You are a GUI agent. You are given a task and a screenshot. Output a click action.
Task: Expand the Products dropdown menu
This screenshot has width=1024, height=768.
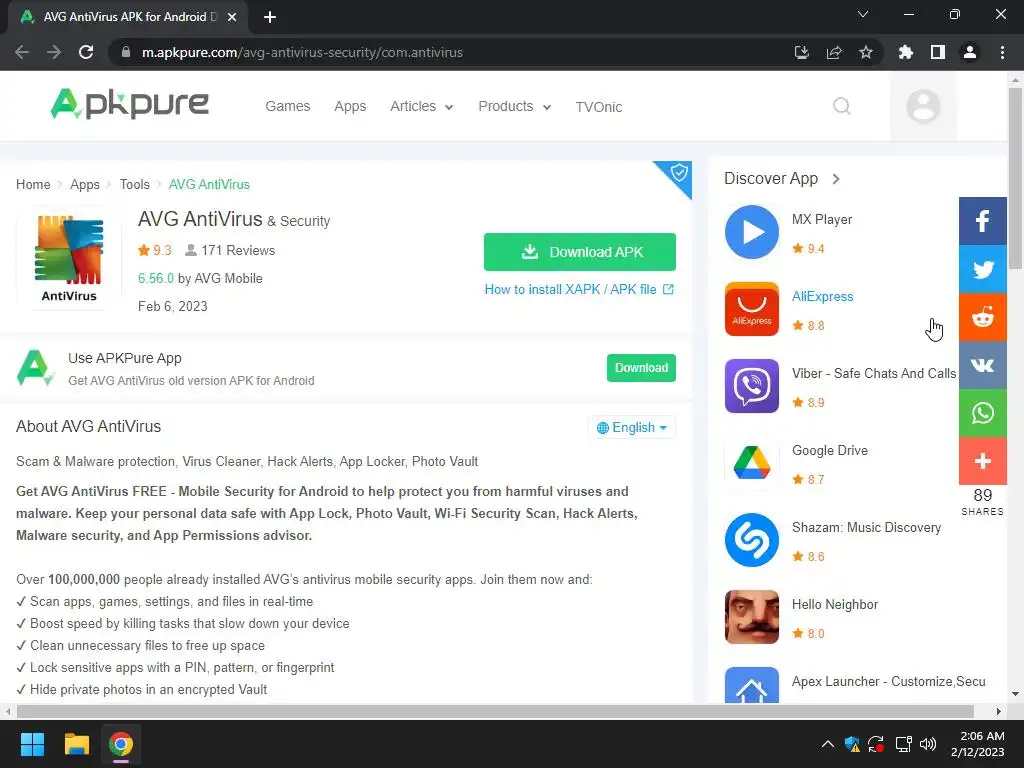point(515,106)
